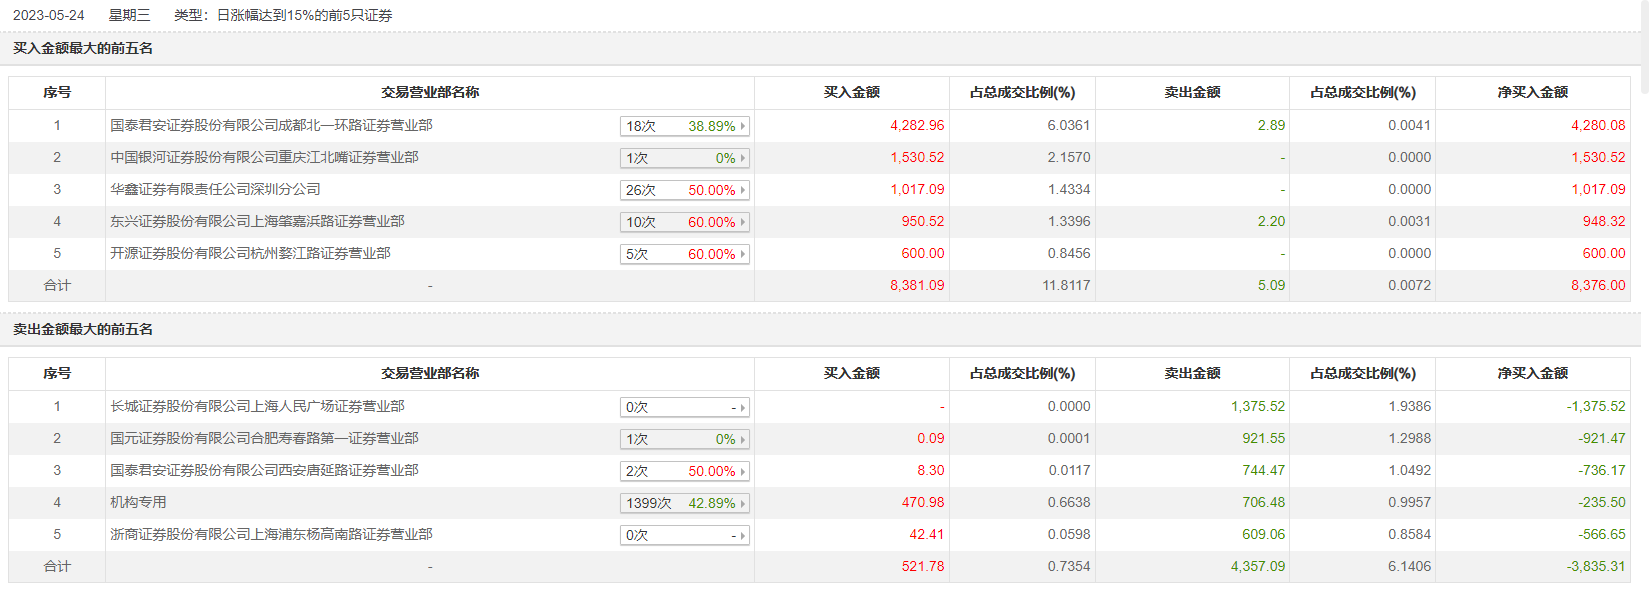Image resolution: width=1649 pixels, height=592 pixels.
Task: Select 国泰君安证券西安唐延路证券营业部 link
Action: click(x=264, y=470)
